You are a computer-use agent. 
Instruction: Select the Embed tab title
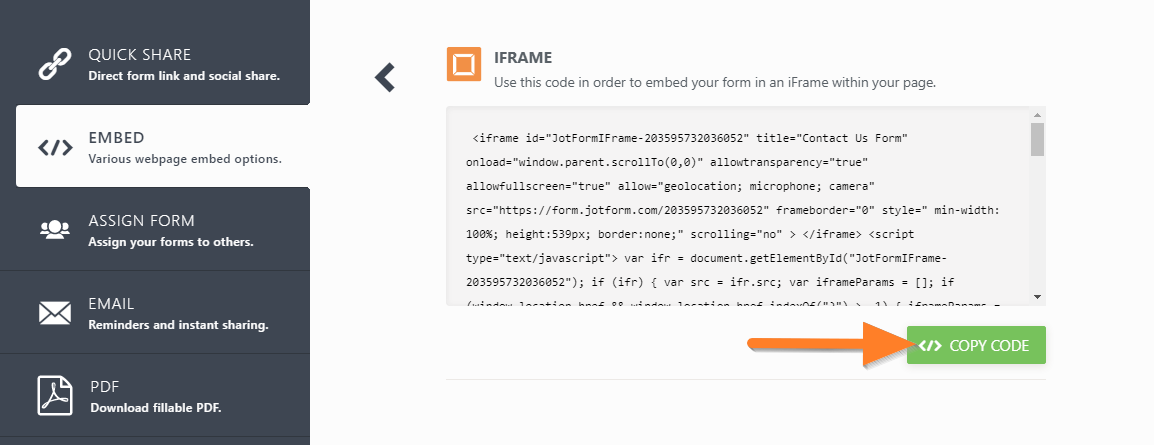coord(116,138)
